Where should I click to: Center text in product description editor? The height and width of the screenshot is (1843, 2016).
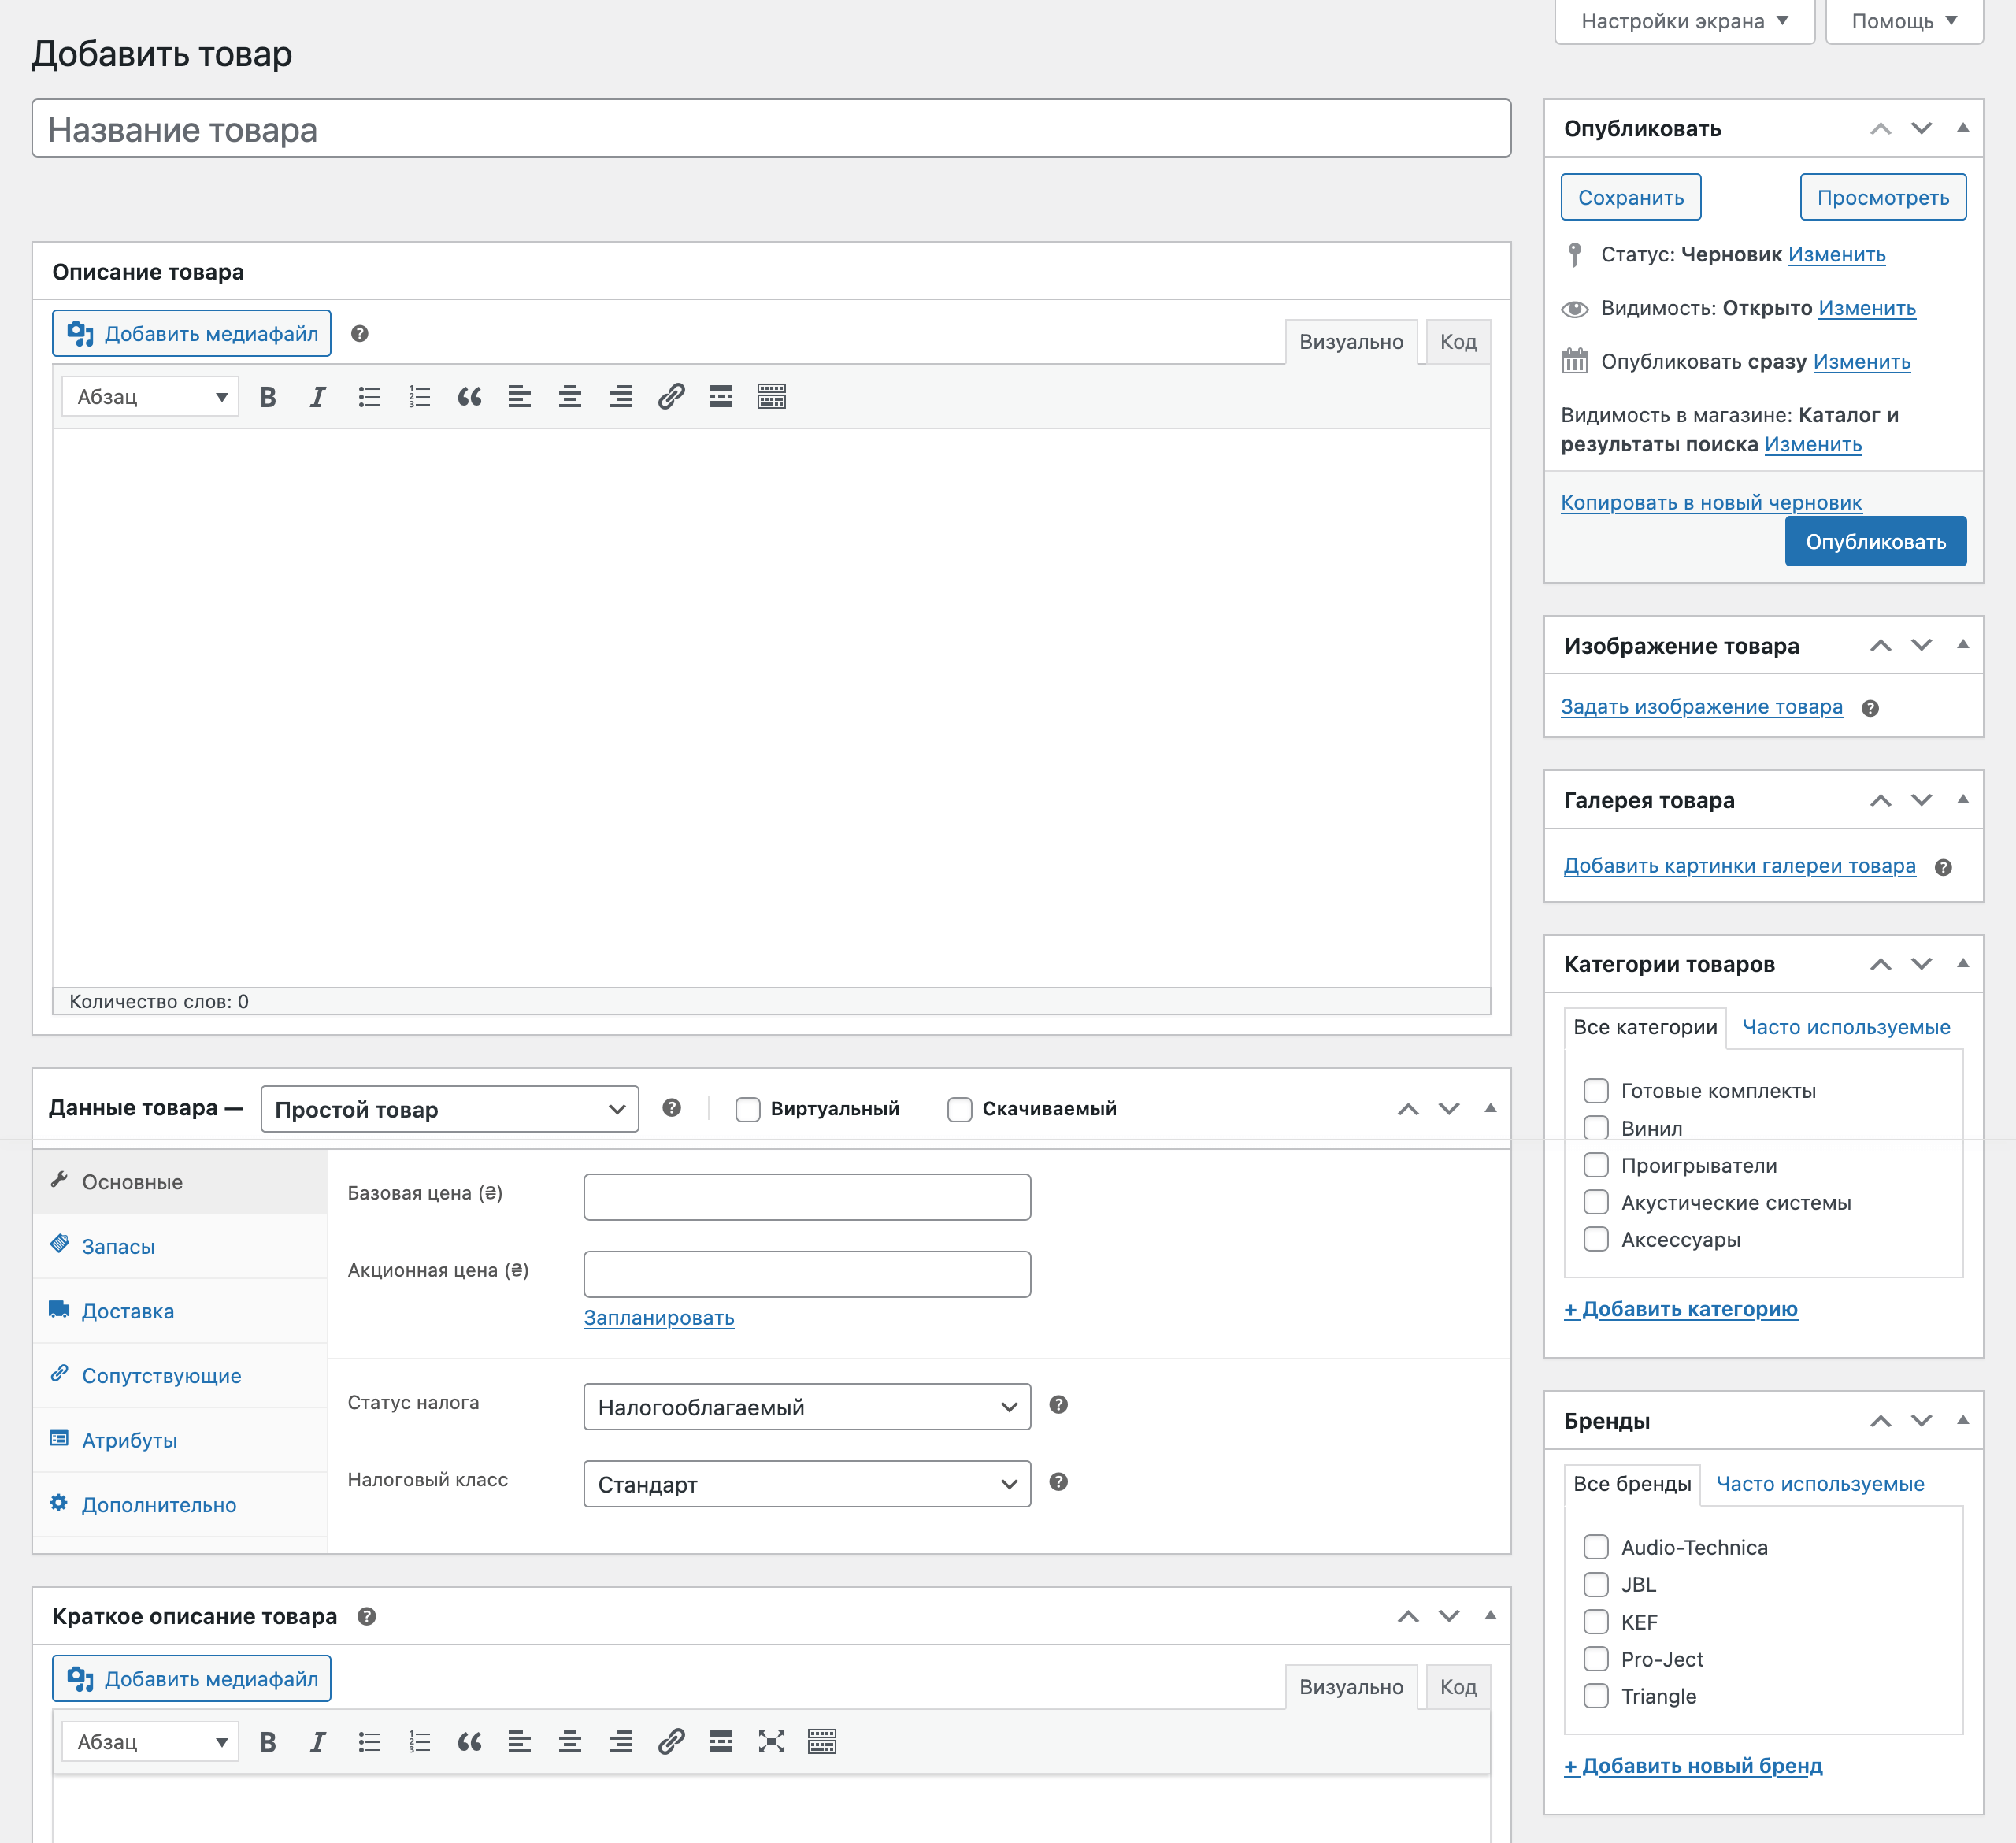[570, 397]
